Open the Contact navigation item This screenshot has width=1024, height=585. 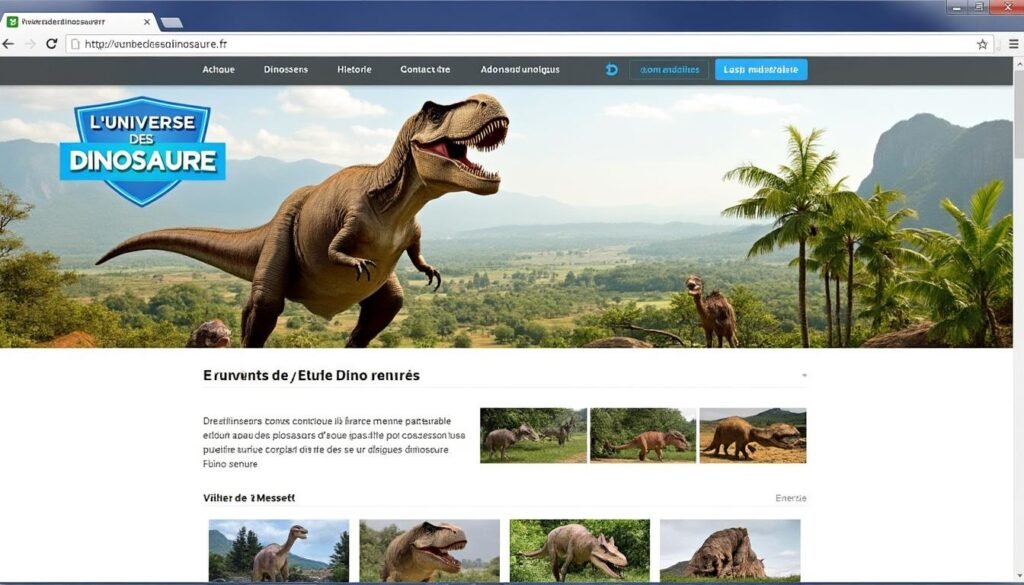pyautogui.click(x=425, y=69)
